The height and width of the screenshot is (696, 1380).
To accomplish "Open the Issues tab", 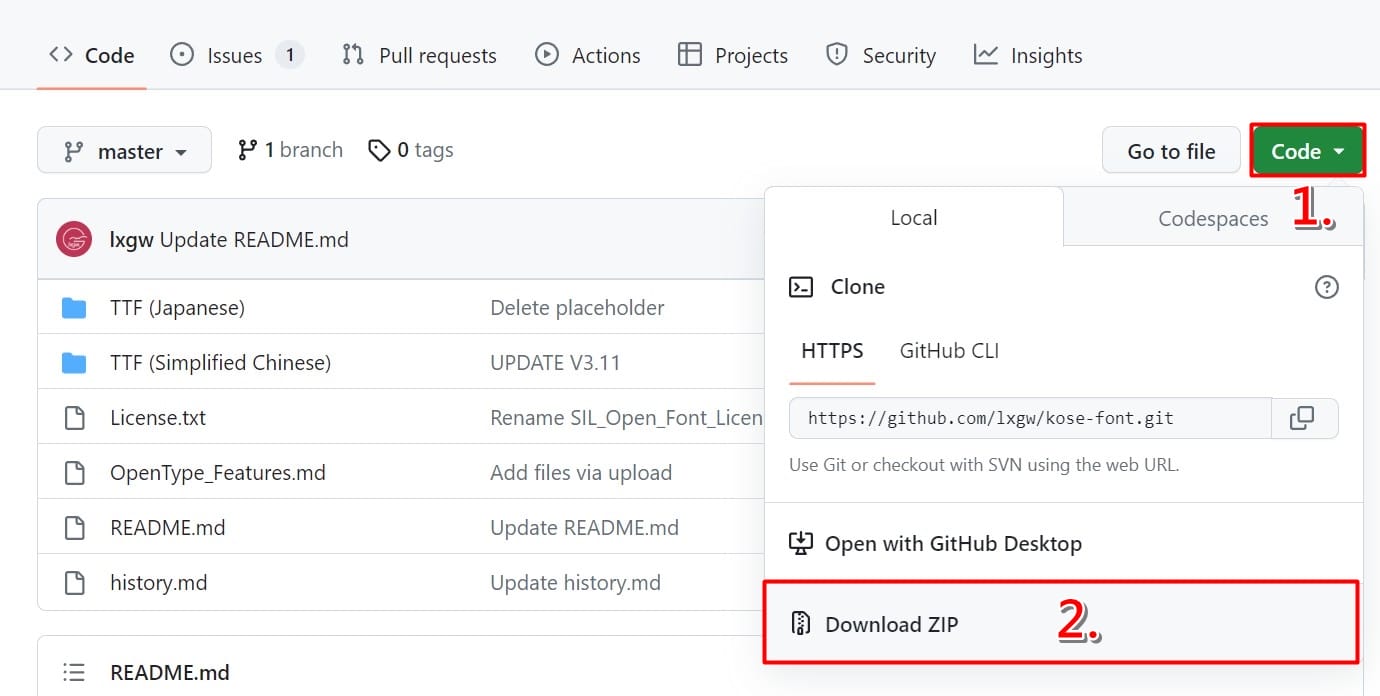I will [x=237, y=56].
